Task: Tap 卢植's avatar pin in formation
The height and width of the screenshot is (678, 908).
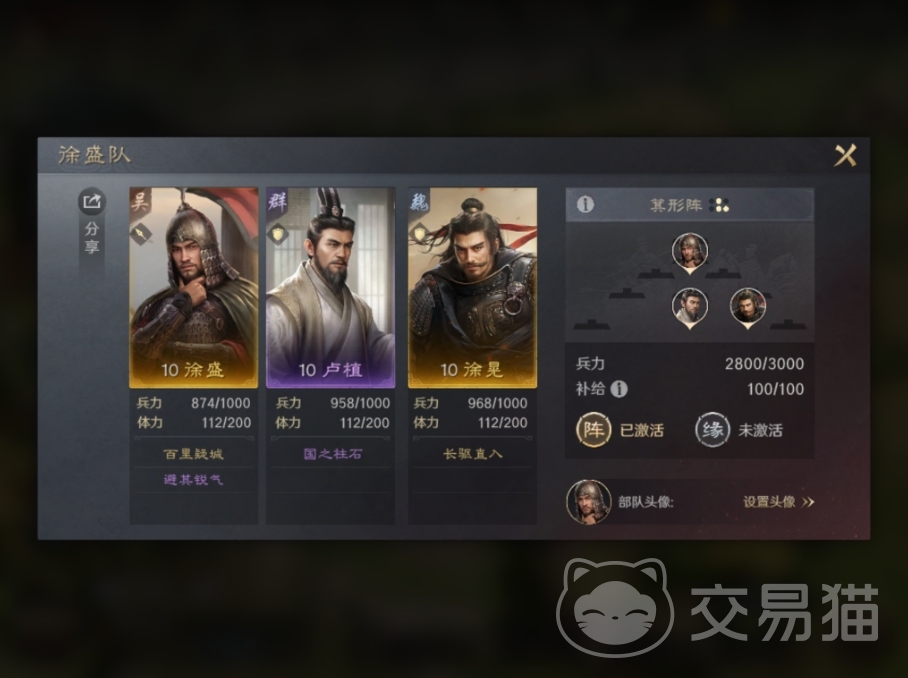Action: [689, 308]
